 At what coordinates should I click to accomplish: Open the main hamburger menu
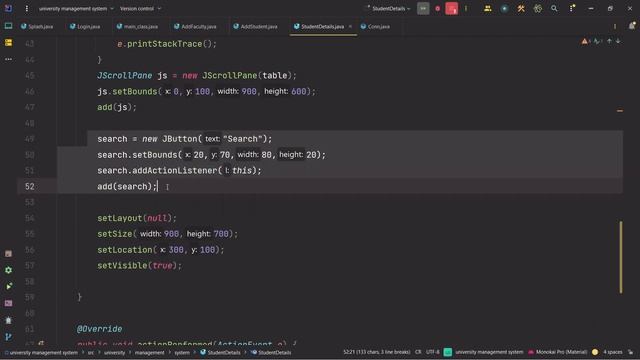27,9
